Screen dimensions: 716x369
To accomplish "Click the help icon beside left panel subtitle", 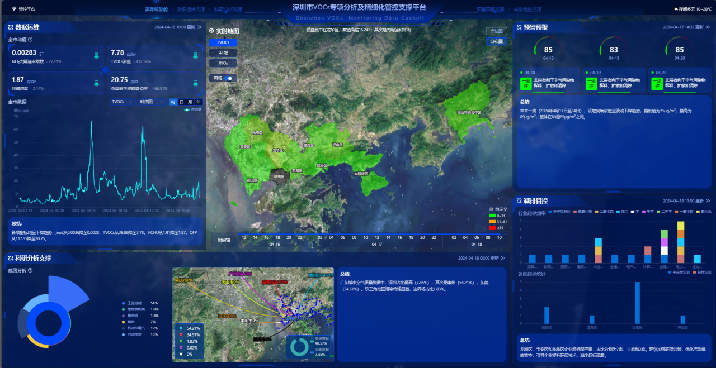I will [x=30, y=39].
